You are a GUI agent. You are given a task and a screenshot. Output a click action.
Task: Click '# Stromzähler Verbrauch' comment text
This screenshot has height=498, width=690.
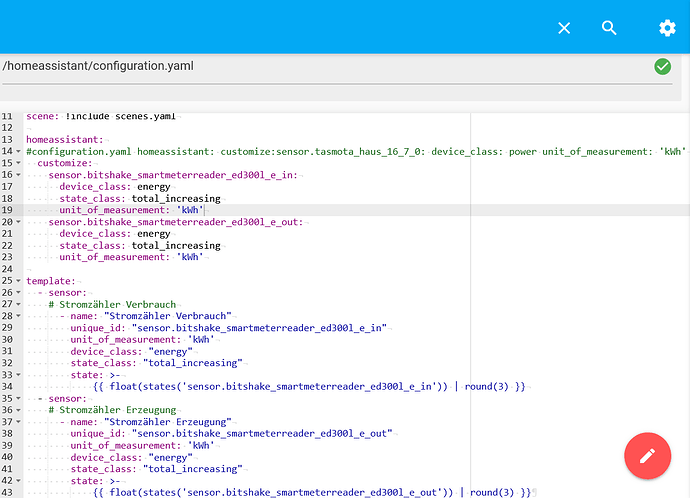(112, 304)
